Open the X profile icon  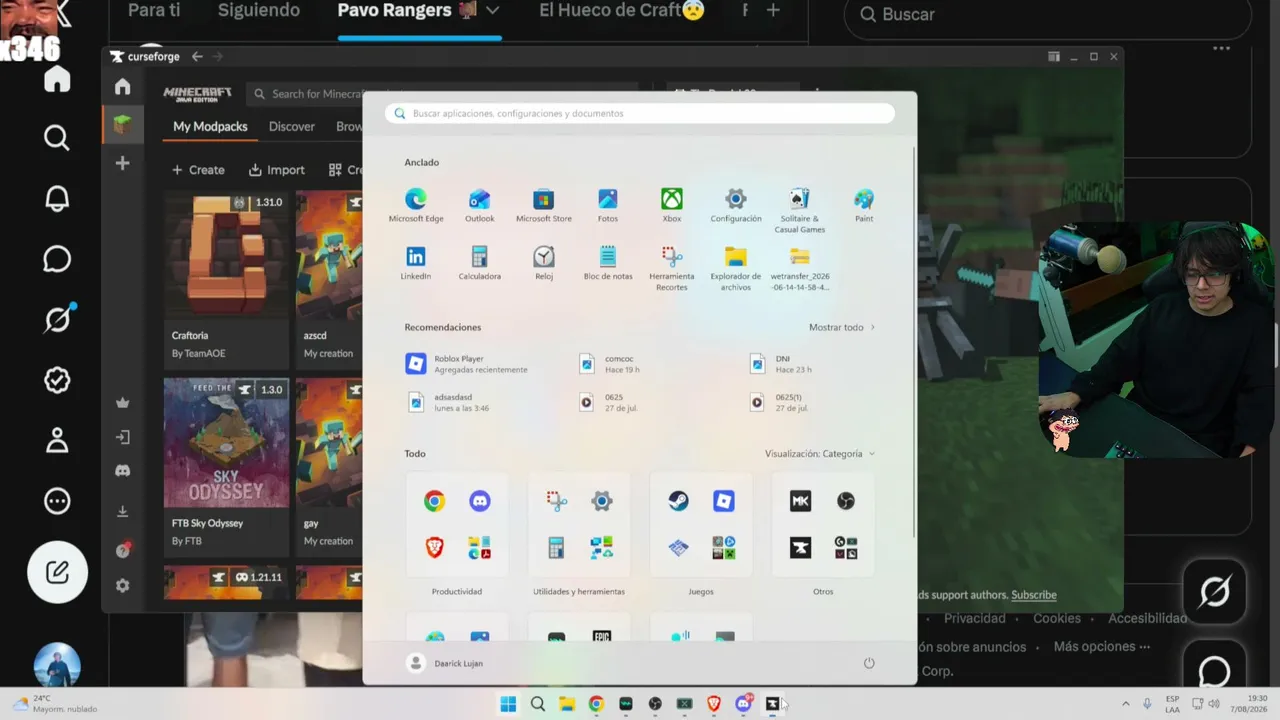point(57,440)
